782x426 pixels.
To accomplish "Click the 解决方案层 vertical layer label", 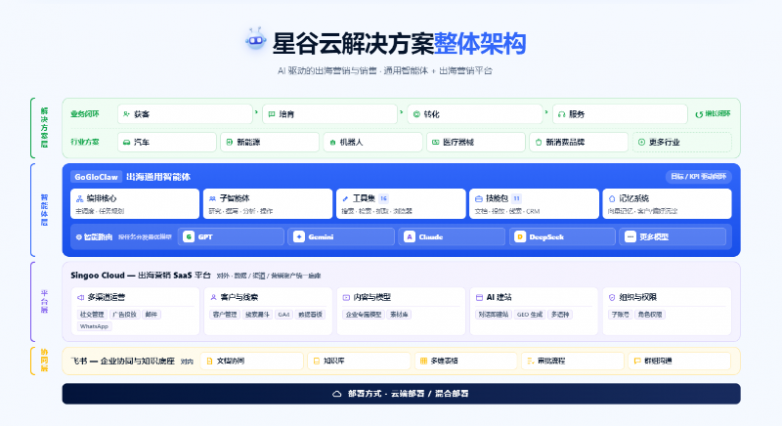I will [x=44, y=128].
